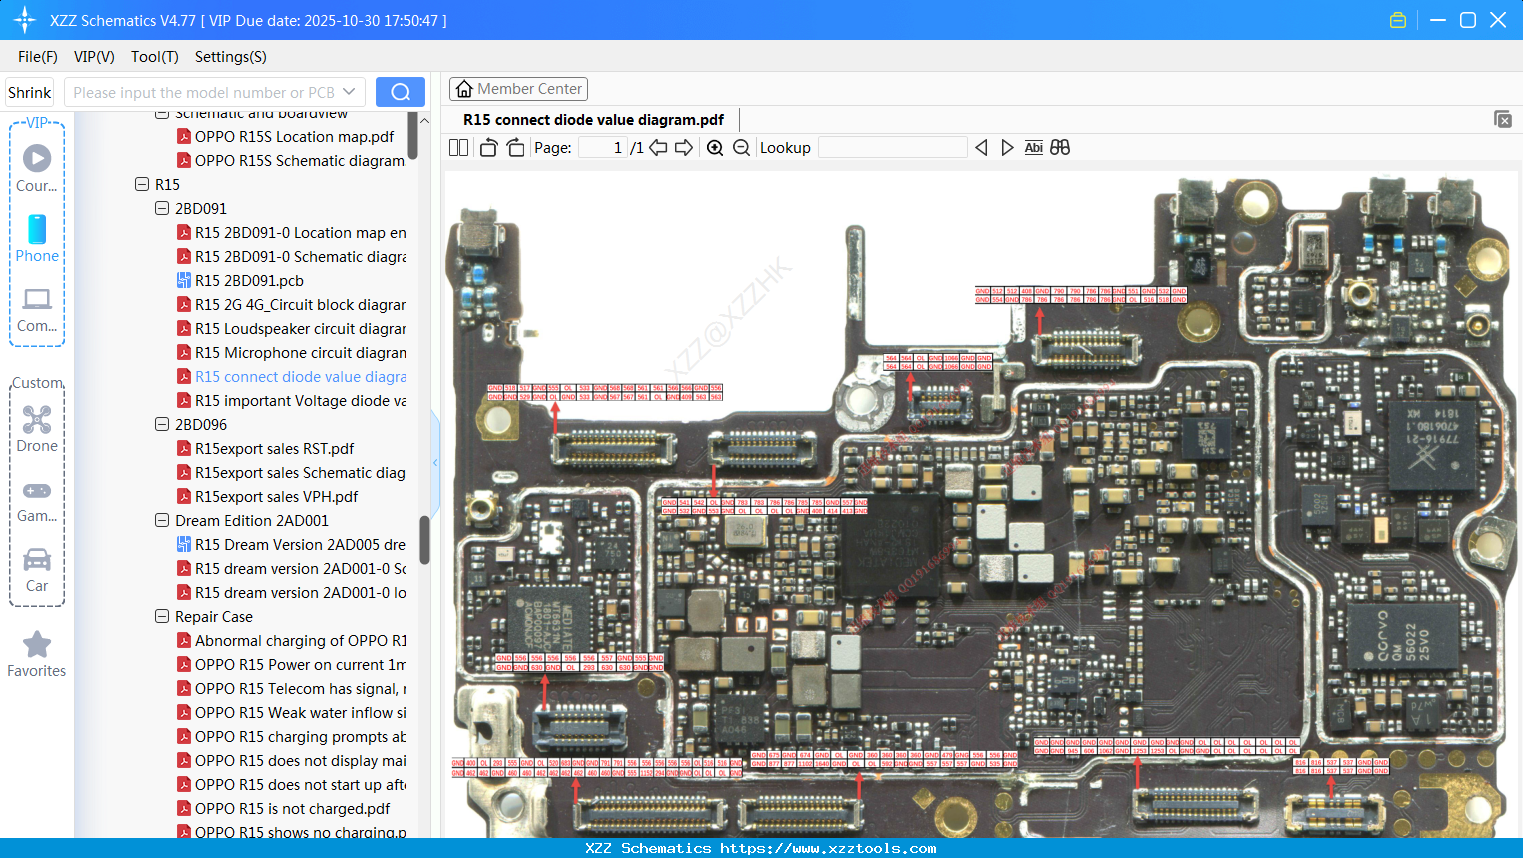Screen dimensions: 1523x858
Task: Open the Game console category
Action: [x=37, y=500]
